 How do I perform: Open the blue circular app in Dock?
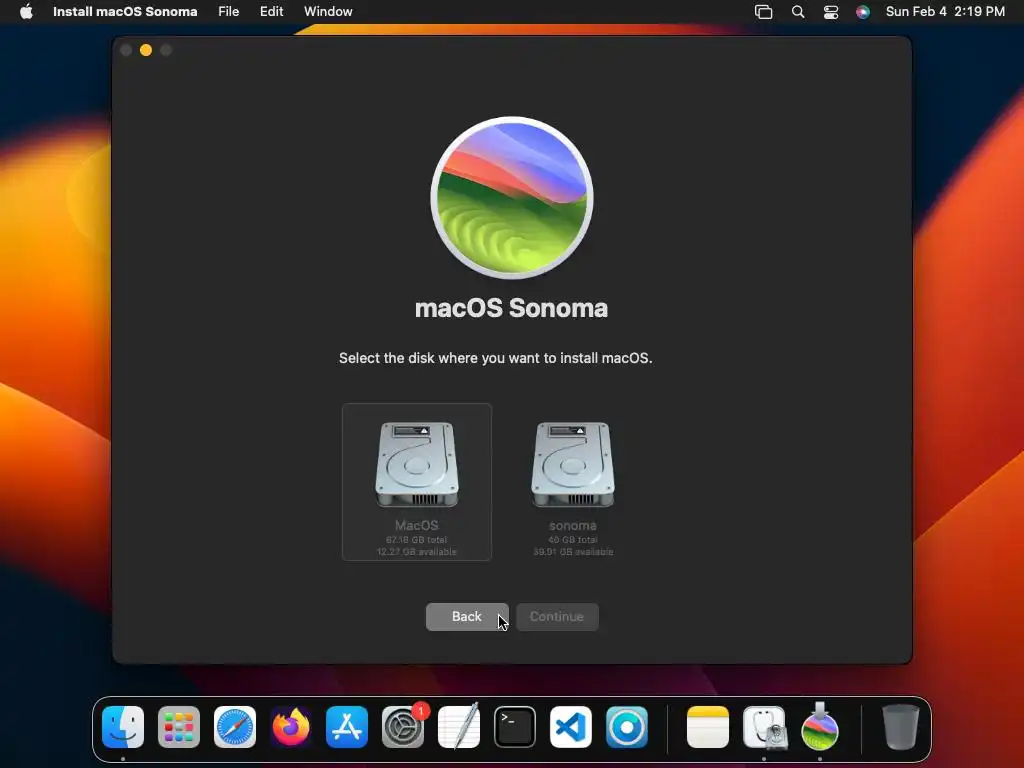(627, 727)
